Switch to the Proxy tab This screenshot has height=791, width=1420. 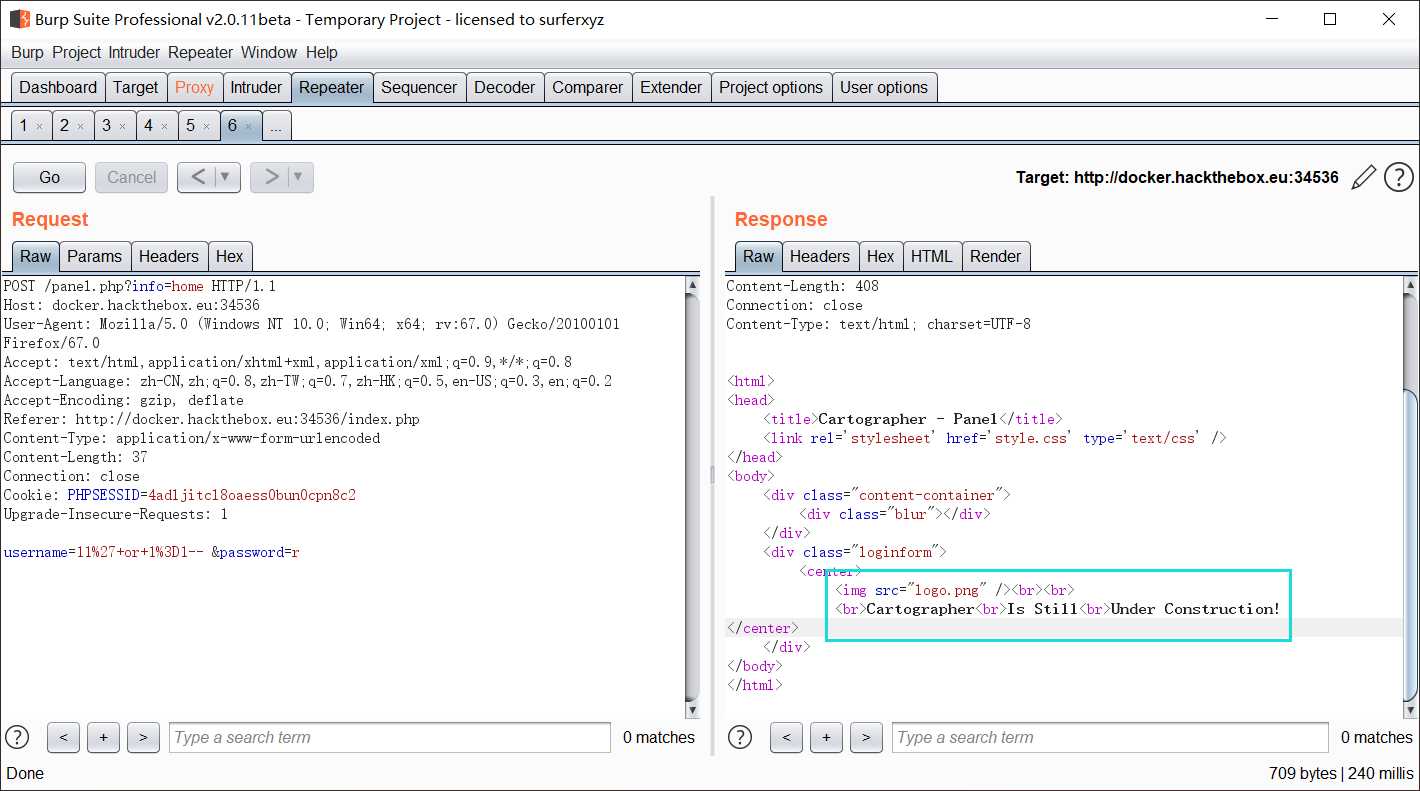194,87
